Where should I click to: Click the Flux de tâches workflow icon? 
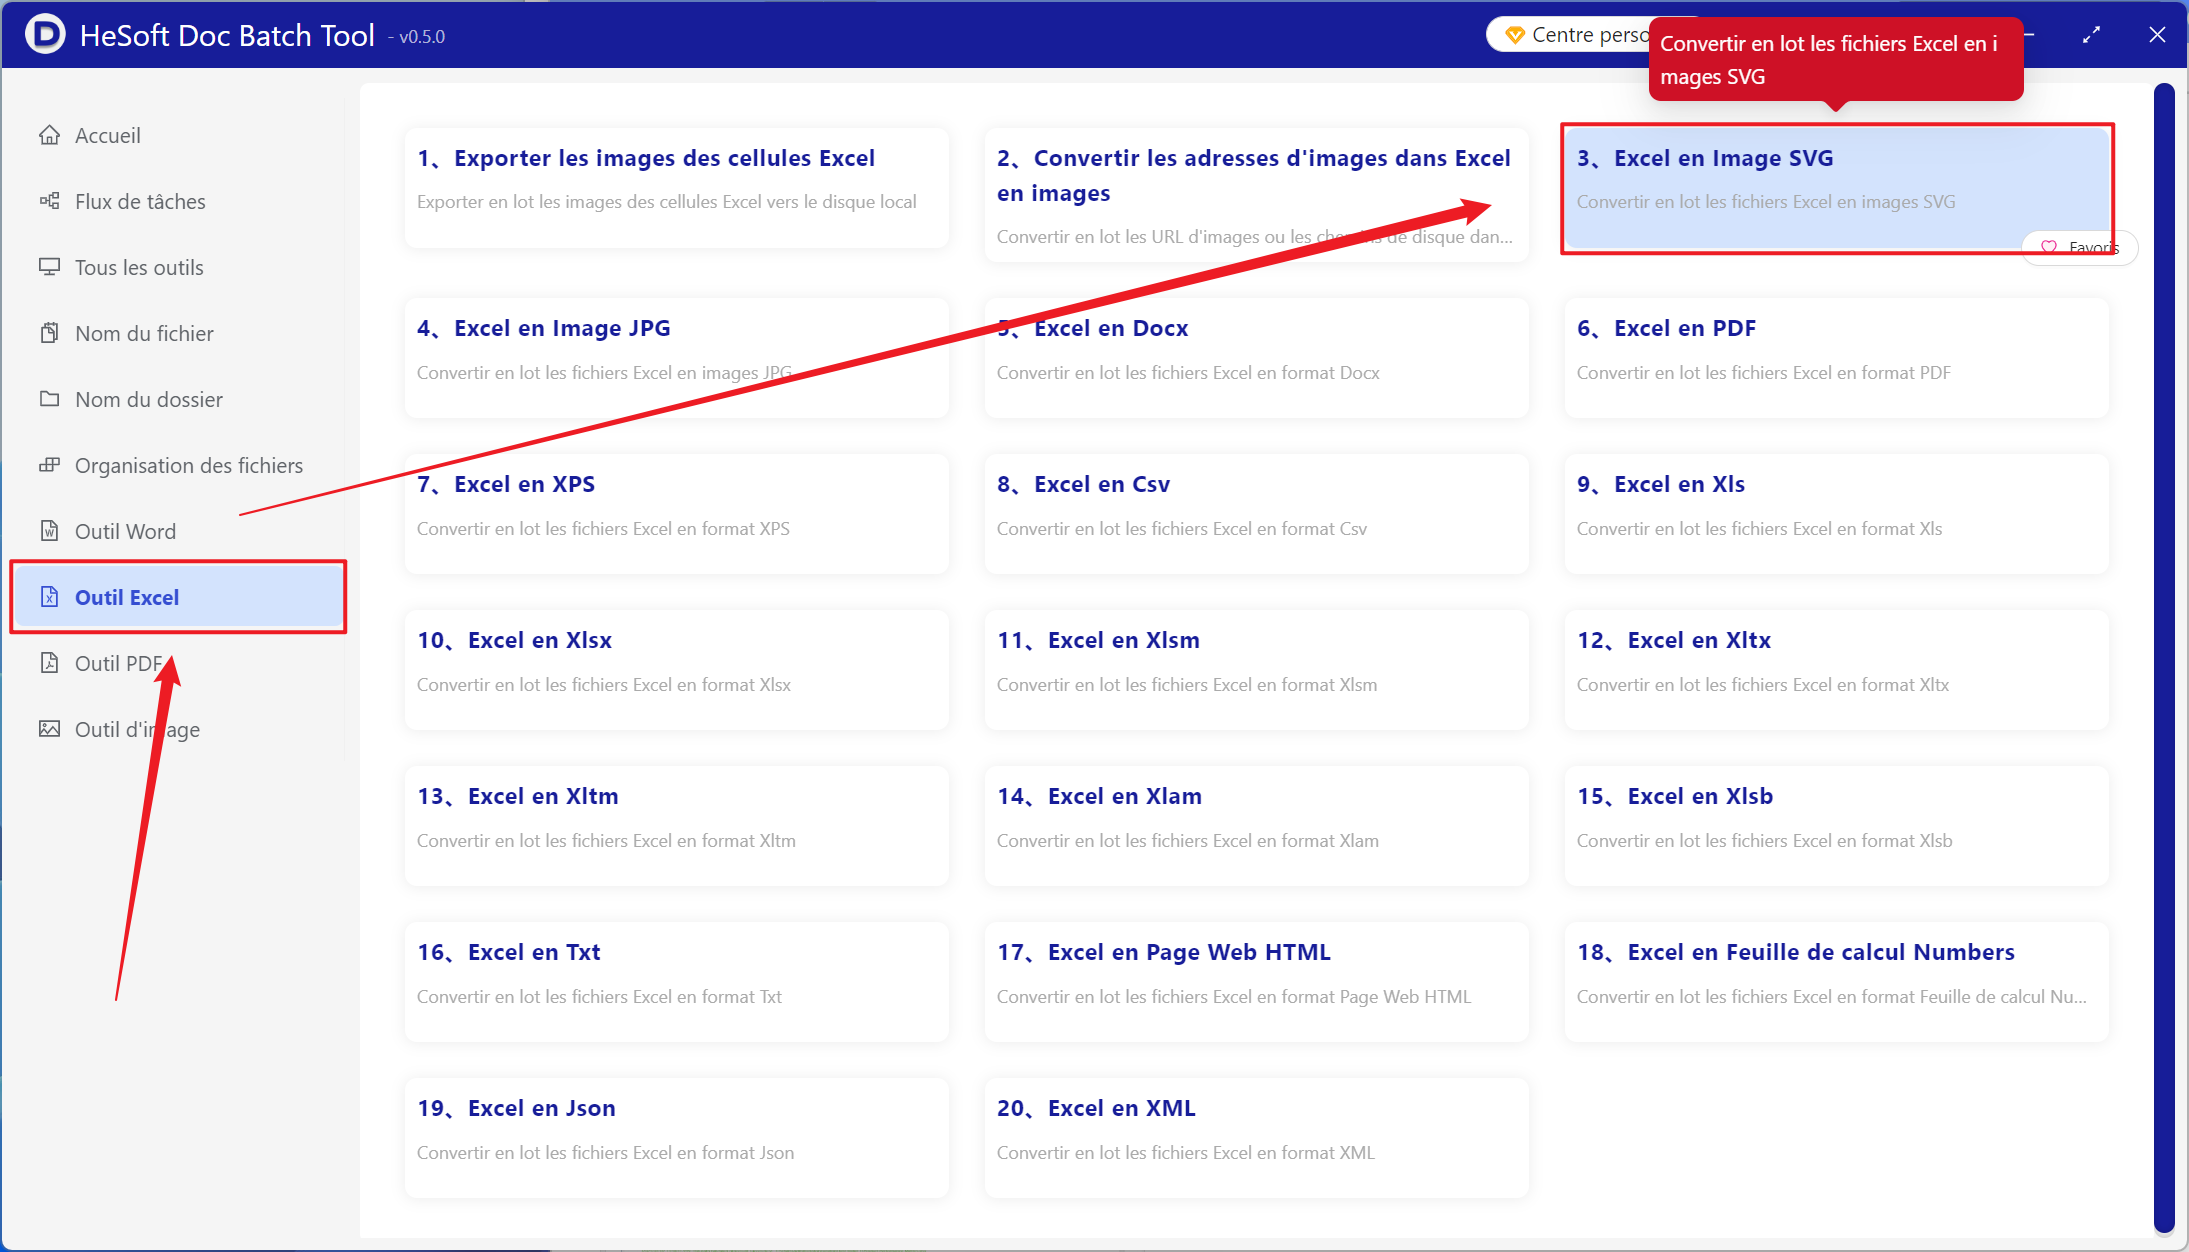point(49,201)
